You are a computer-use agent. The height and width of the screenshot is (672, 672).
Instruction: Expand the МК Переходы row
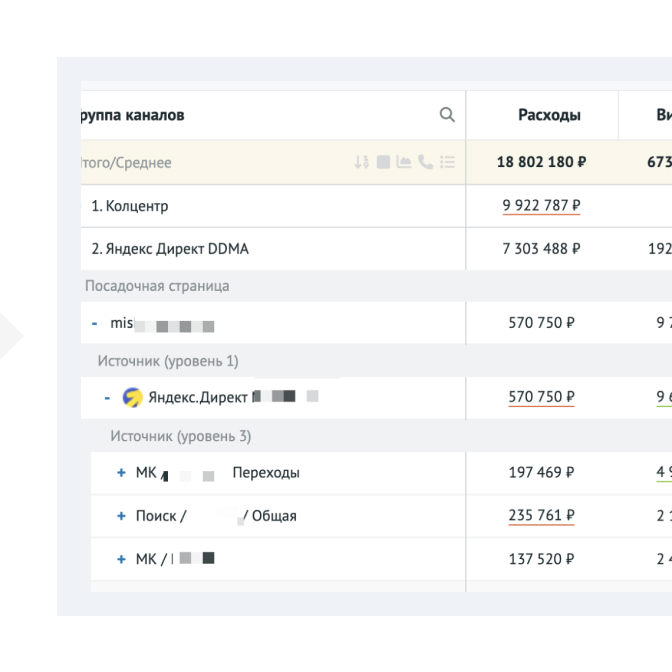click(121, 473)
